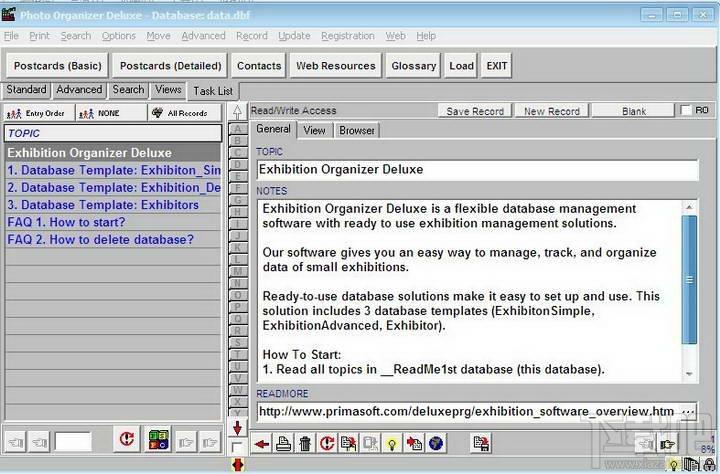Toggle the small checkbox below alphabet index
This screenshot has width=720, height=474.
pos(237,447)
